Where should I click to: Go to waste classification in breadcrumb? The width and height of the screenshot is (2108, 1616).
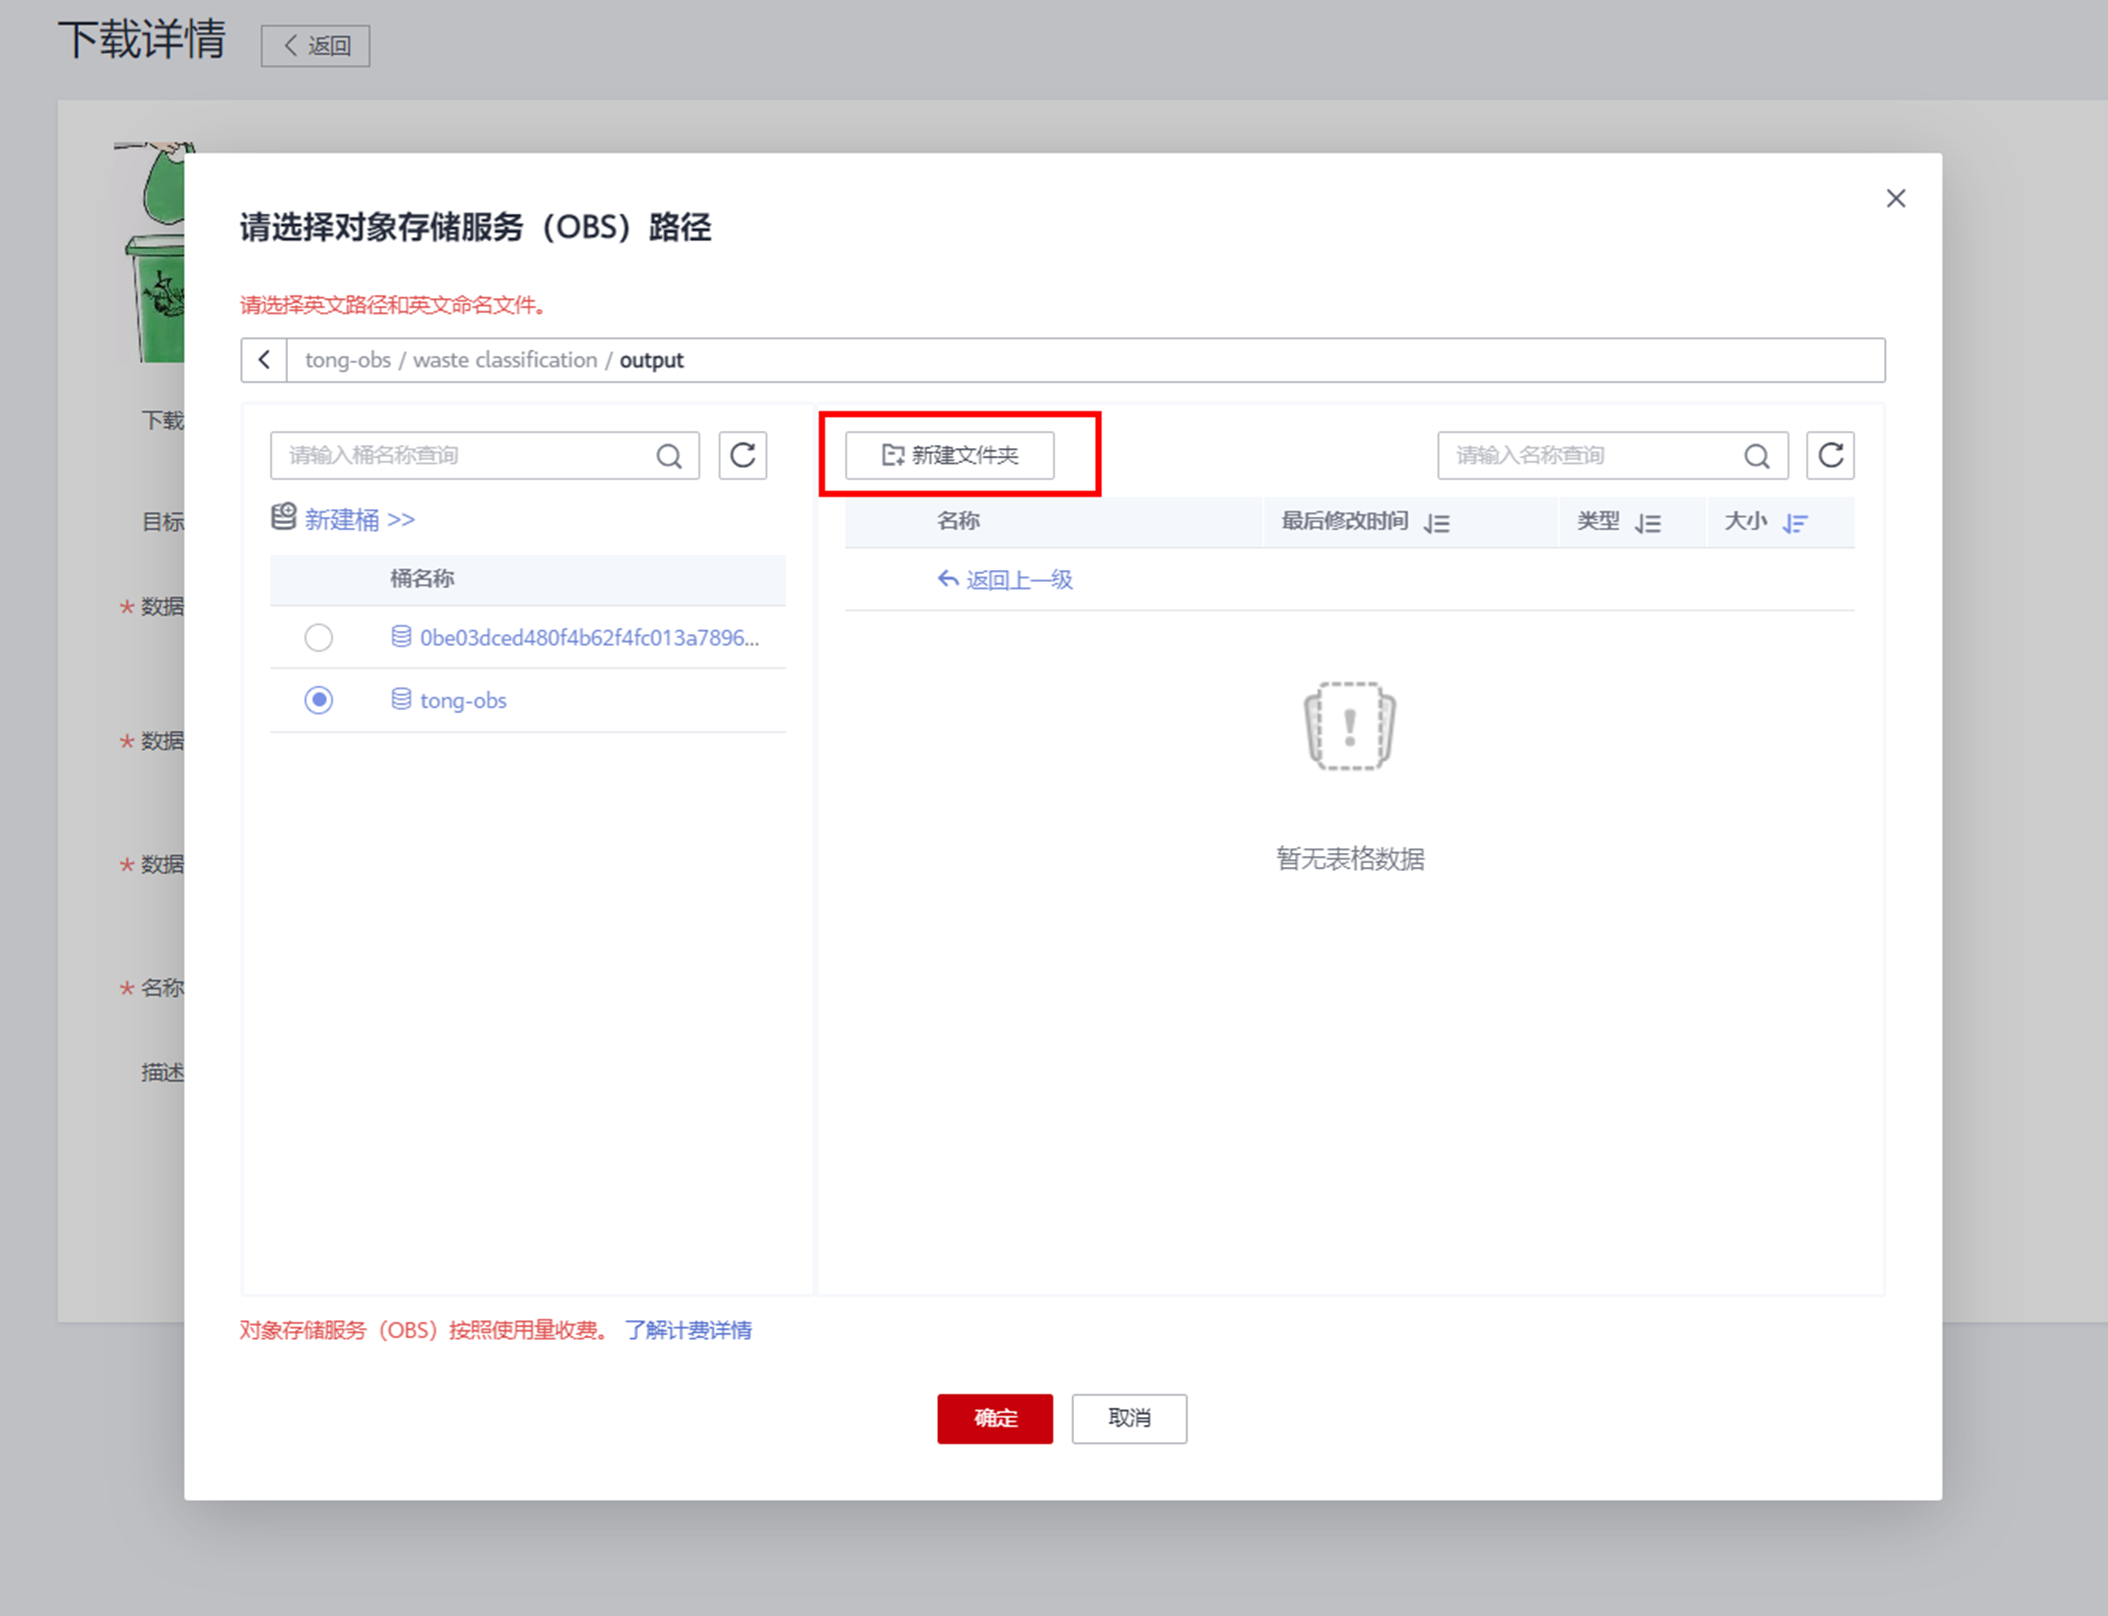click(x=504, y=360)
